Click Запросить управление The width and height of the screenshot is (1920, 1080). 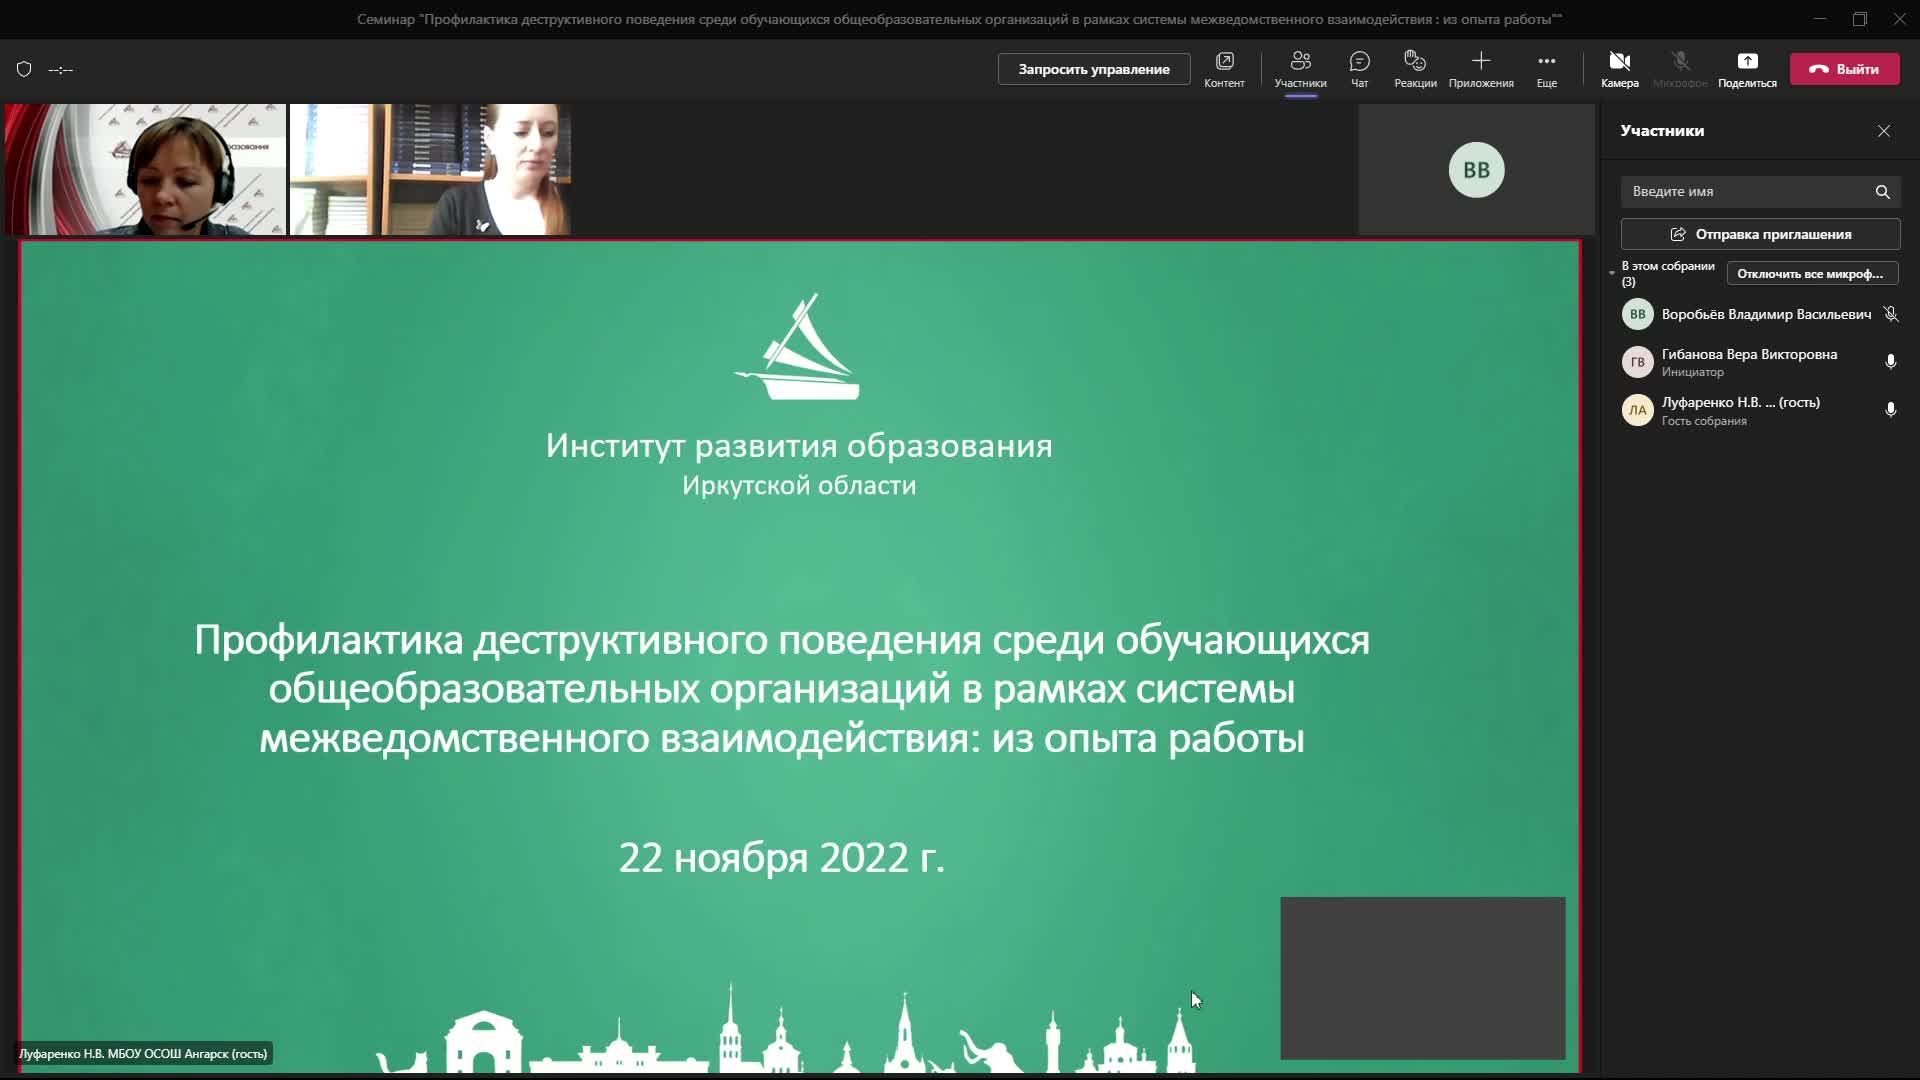tap(1093, 69)
